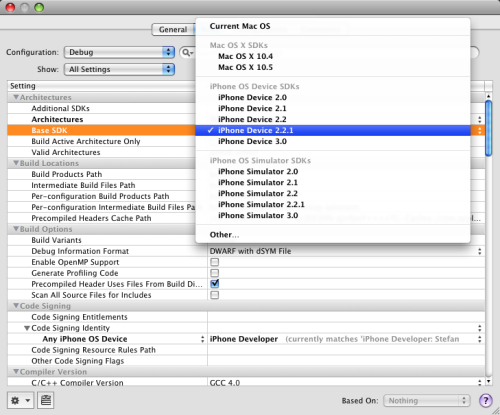Click the search magnifier icon
The image size is (500, 415).
coord(187,52)
